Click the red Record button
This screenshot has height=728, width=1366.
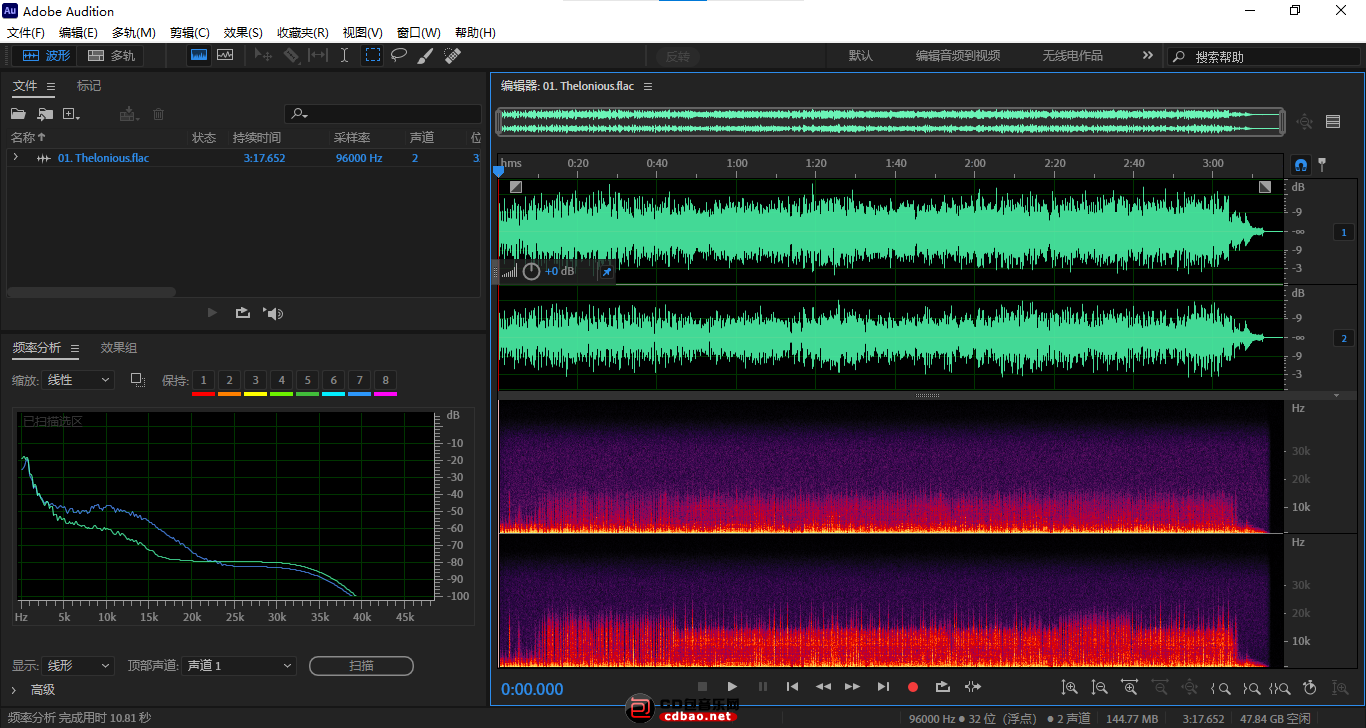912,687
